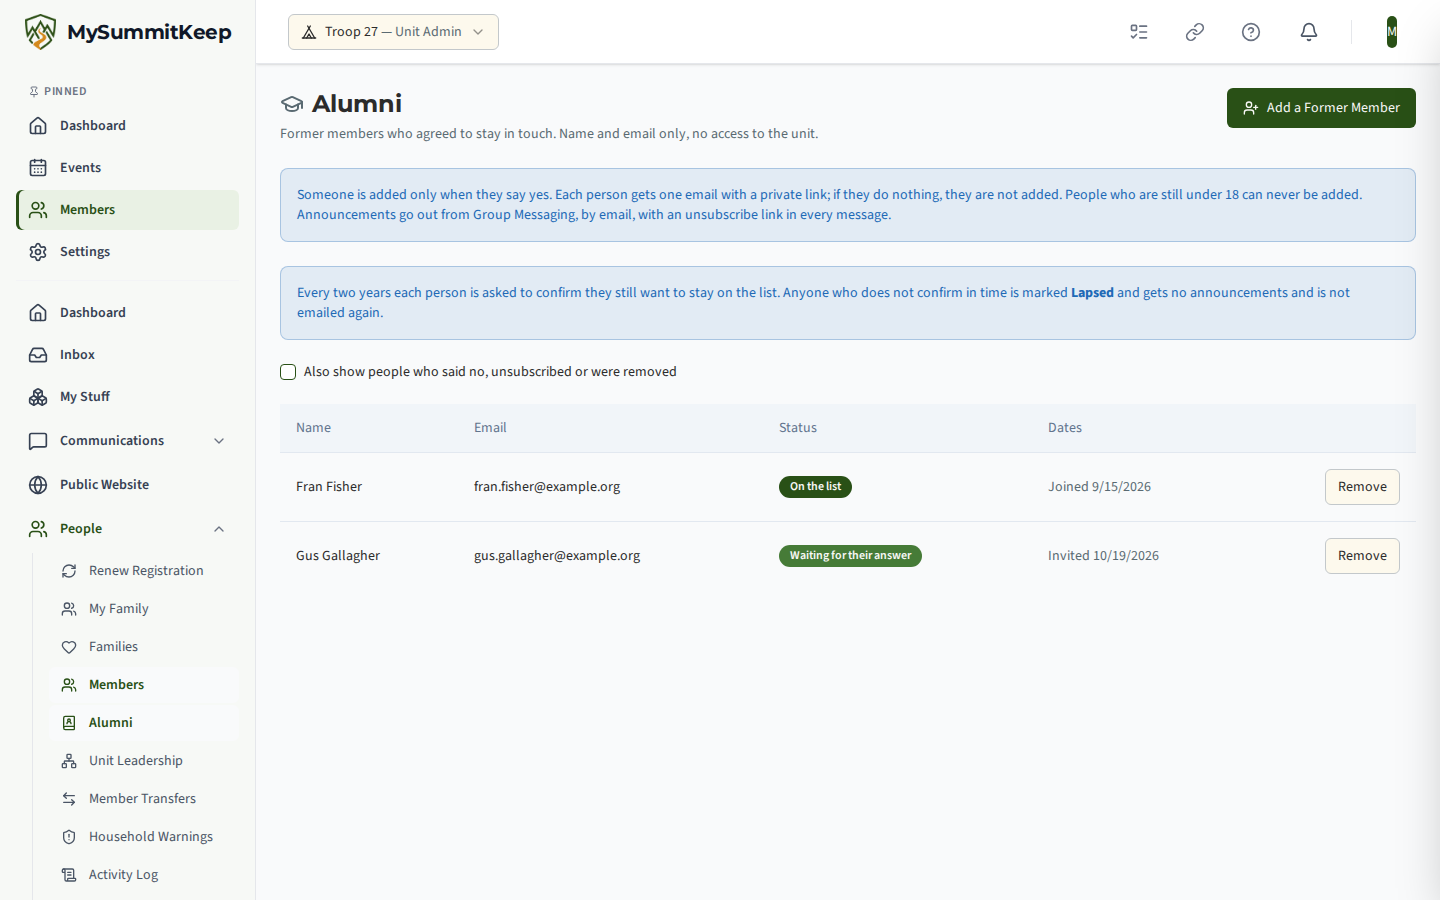
Task: Click 'Invited 10/19/2026' date text
Action: tap(1103, 556)
